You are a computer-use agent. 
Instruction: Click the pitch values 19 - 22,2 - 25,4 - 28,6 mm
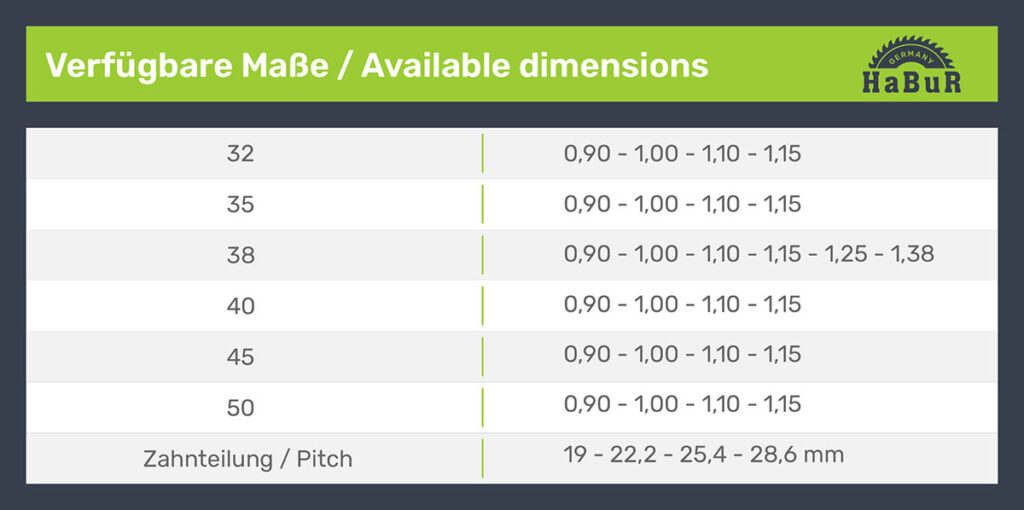(x=704, y=455)
